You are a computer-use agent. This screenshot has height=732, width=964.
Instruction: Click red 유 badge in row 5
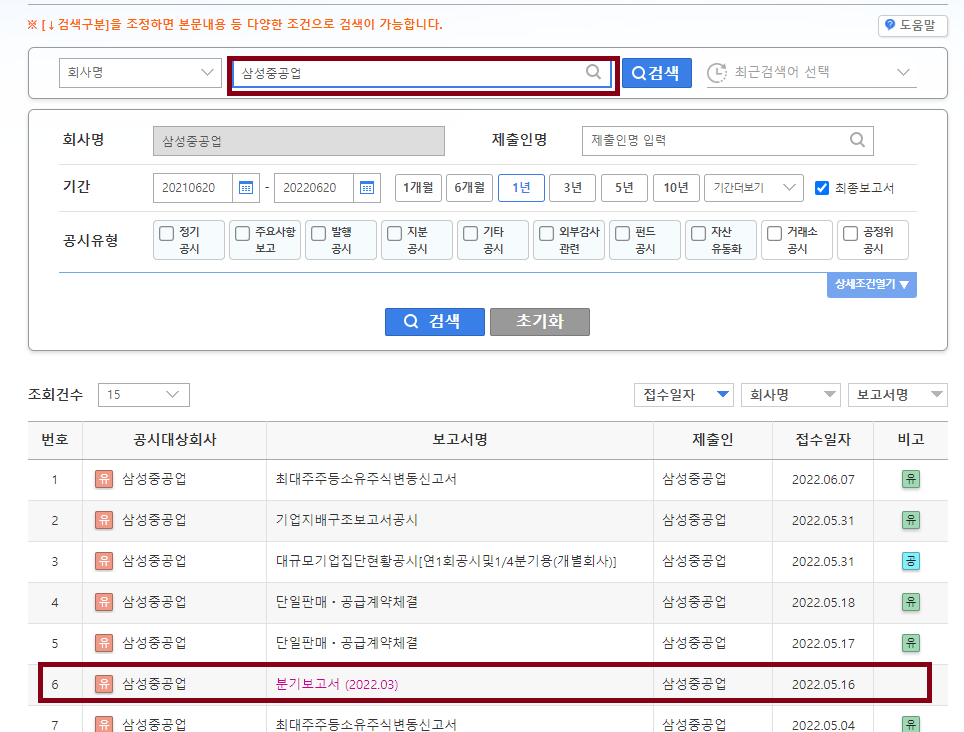104,643
